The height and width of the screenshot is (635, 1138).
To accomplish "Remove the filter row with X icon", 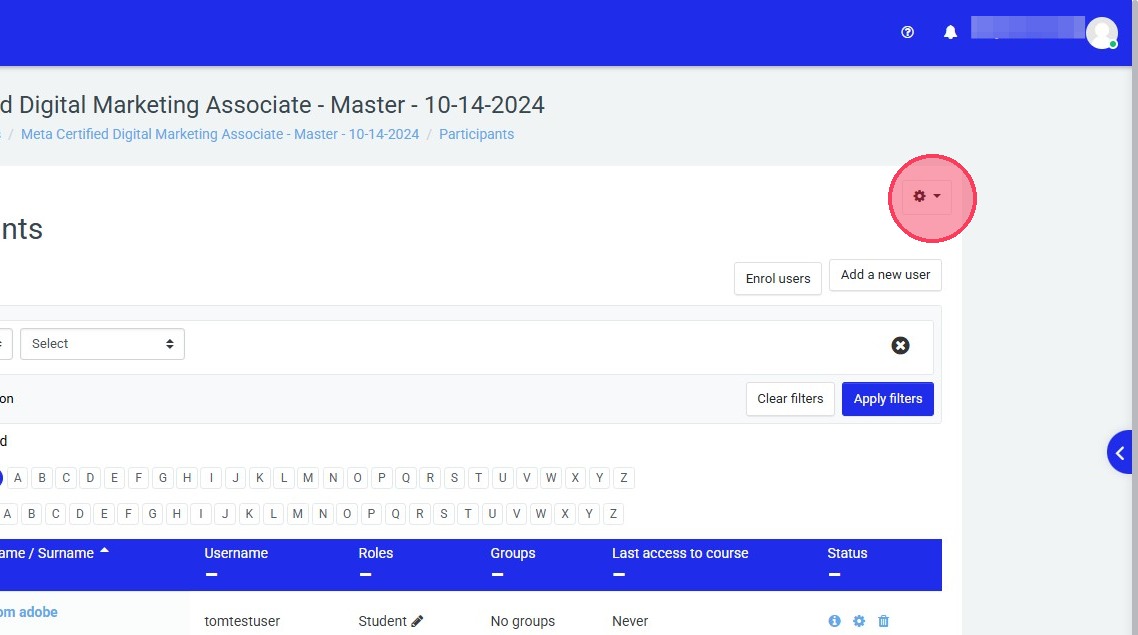I will pos(900,345).
